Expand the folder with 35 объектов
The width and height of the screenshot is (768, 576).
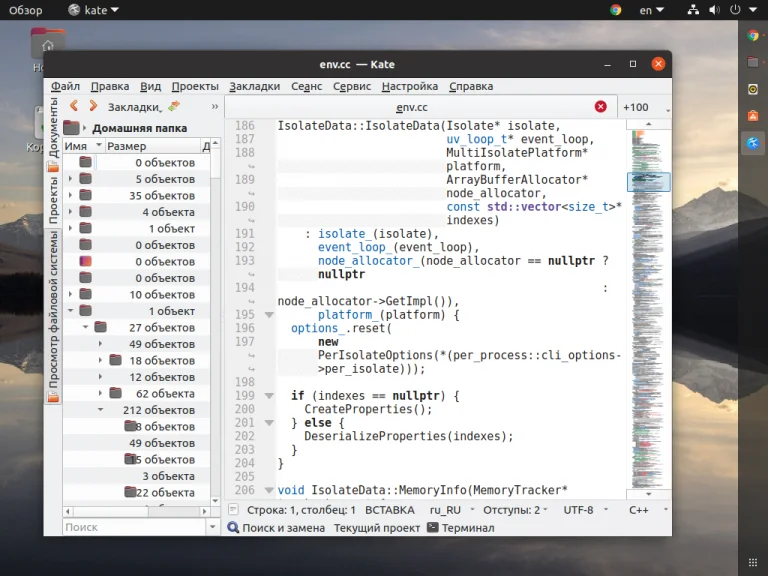point(70,196)
